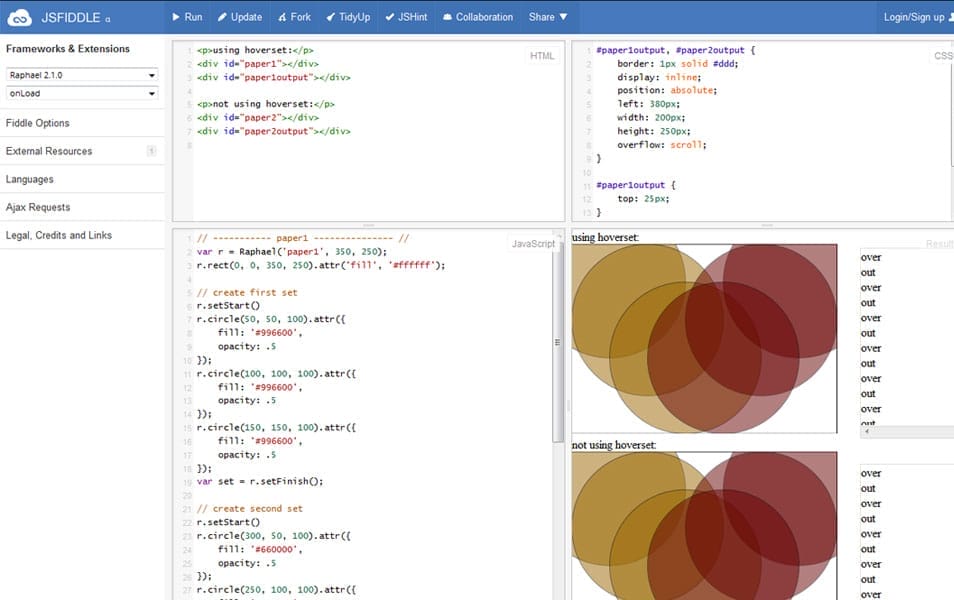
Task: Expand Fiddle Options section
Action: coord(38,123)
